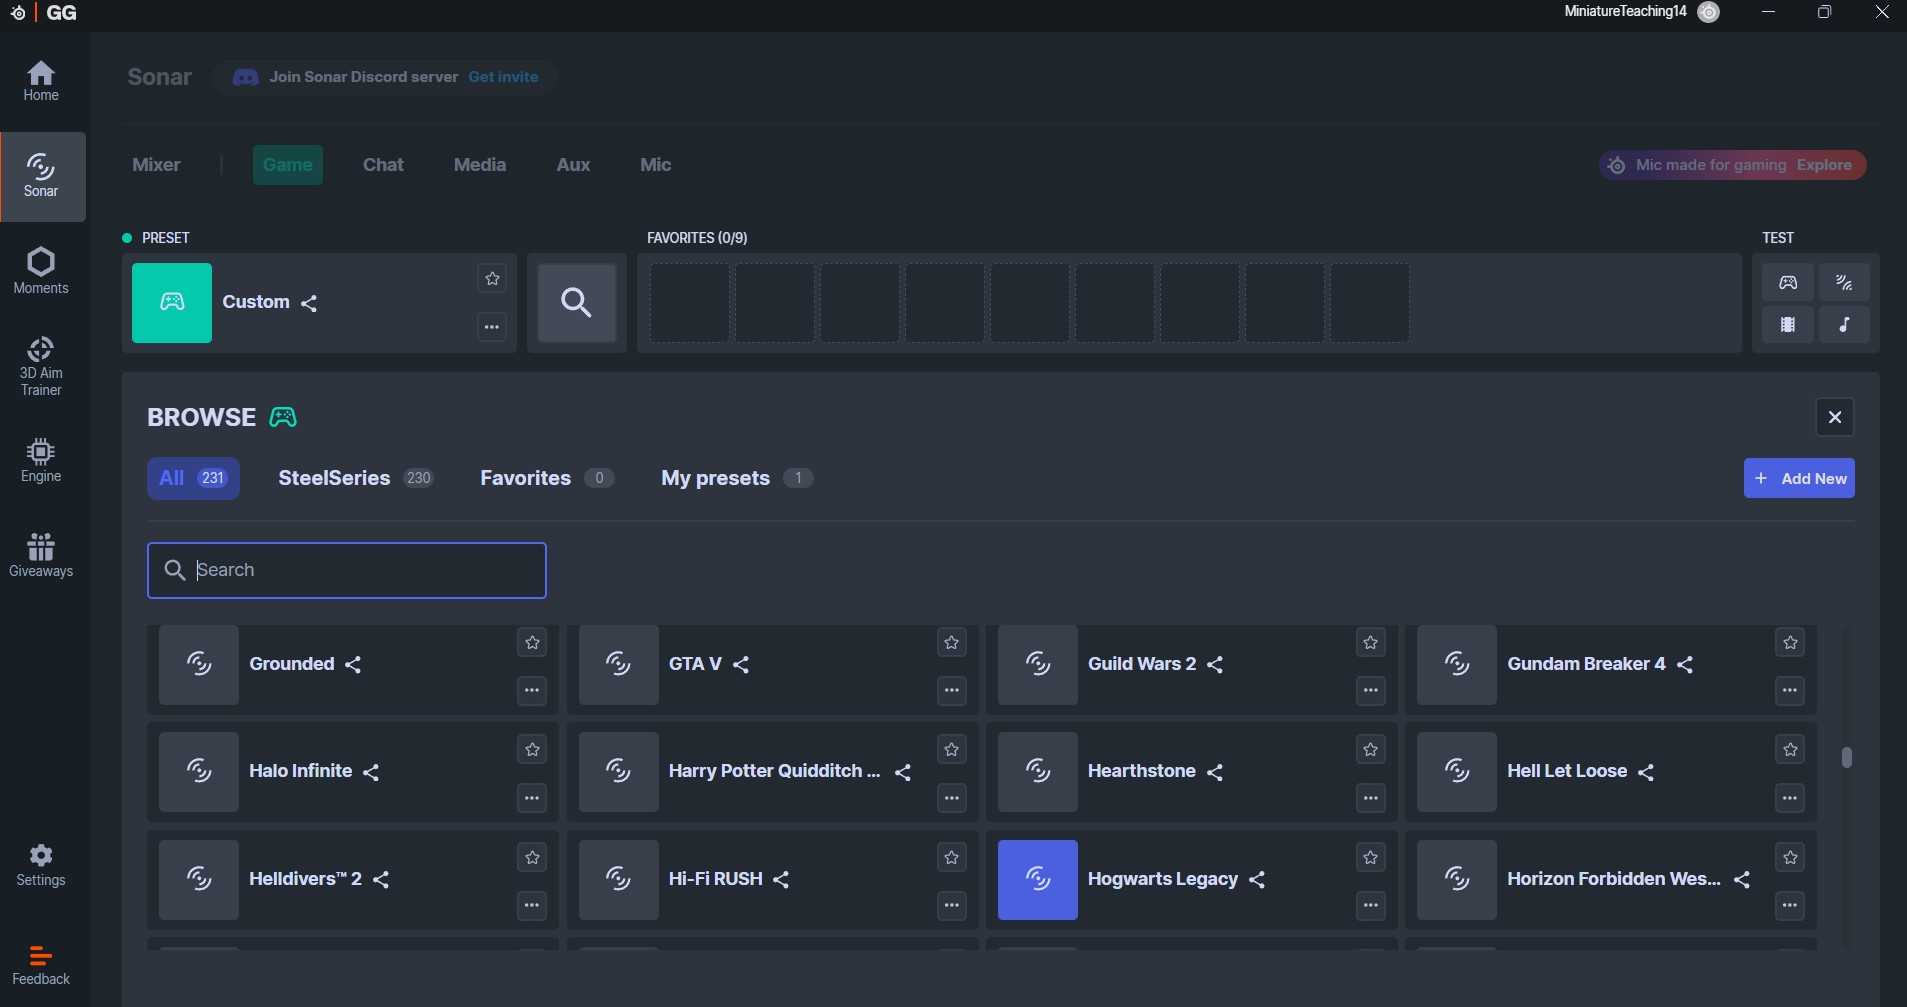Click the Get invite Discord link
The width and height of the screenshot is (1907, 1007).
503,77
